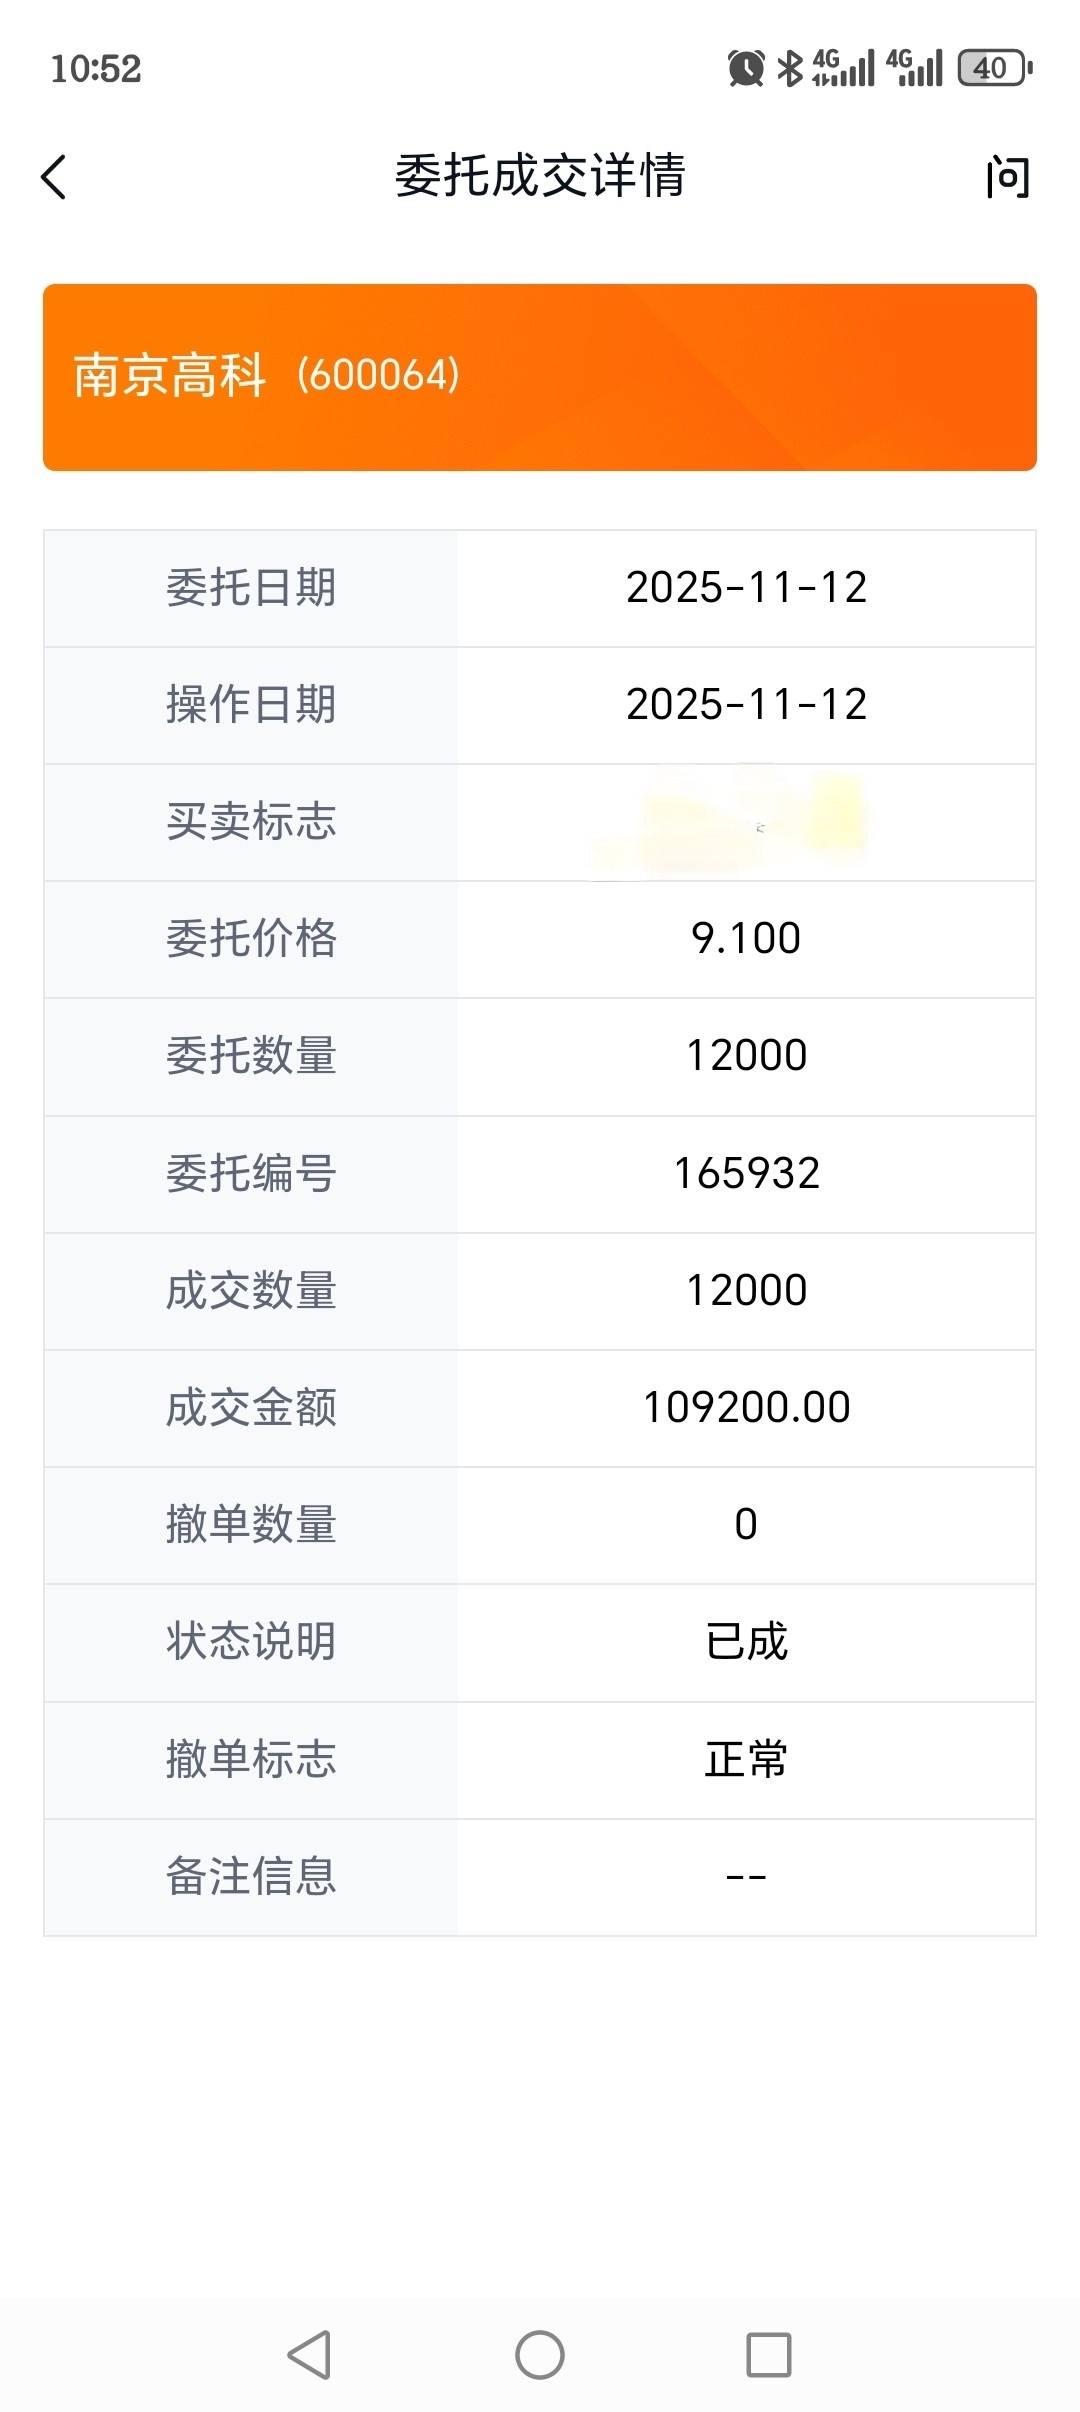Tap the 撤单标志 value 正常

[x=746, y=1760]
